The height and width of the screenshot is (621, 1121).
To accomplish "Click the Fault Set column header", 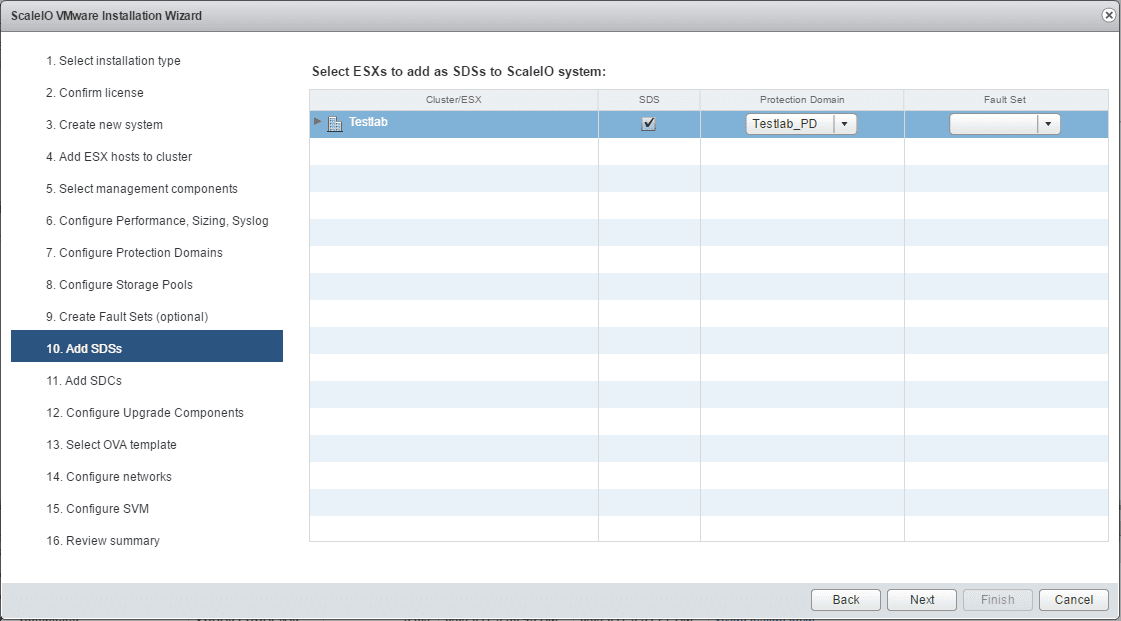I will click(1005, 100).
